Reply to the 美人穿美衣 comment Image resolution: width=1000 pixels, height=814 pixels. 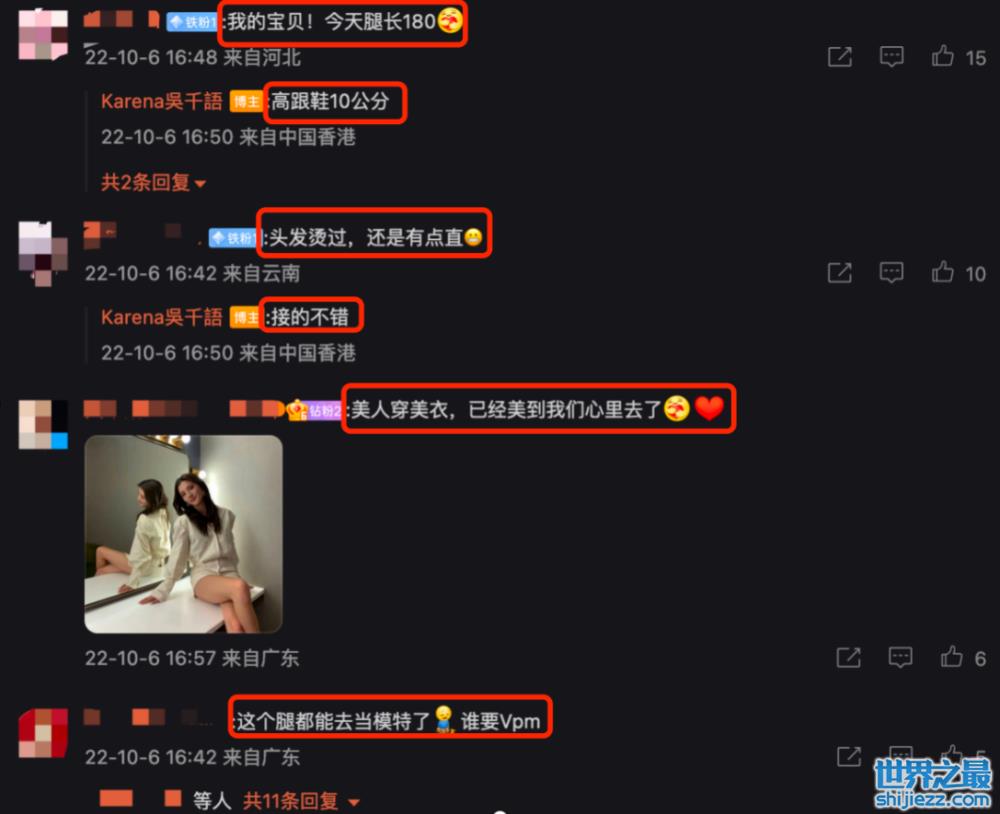click(900, 657)
